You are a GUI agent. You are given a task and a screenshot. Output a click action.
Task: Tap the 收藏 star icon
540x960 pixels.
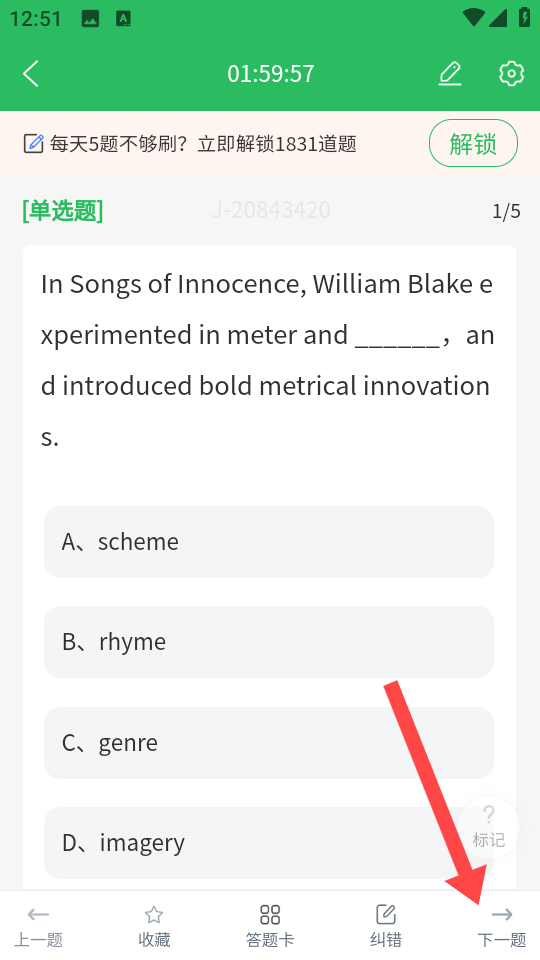154,926
